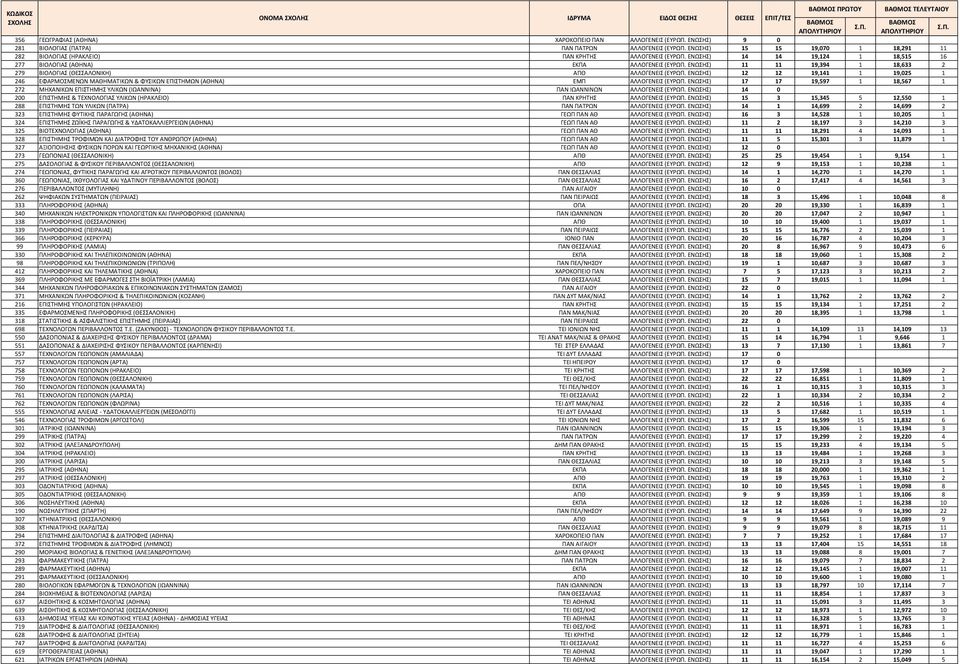Select 'ΙΑΤΡΙΚΩΝ ΕΡΓΑΣΤΗΡΙΩΝ (ΑΘΗΝΑ)' school name
960x664 pixels.
283,660
